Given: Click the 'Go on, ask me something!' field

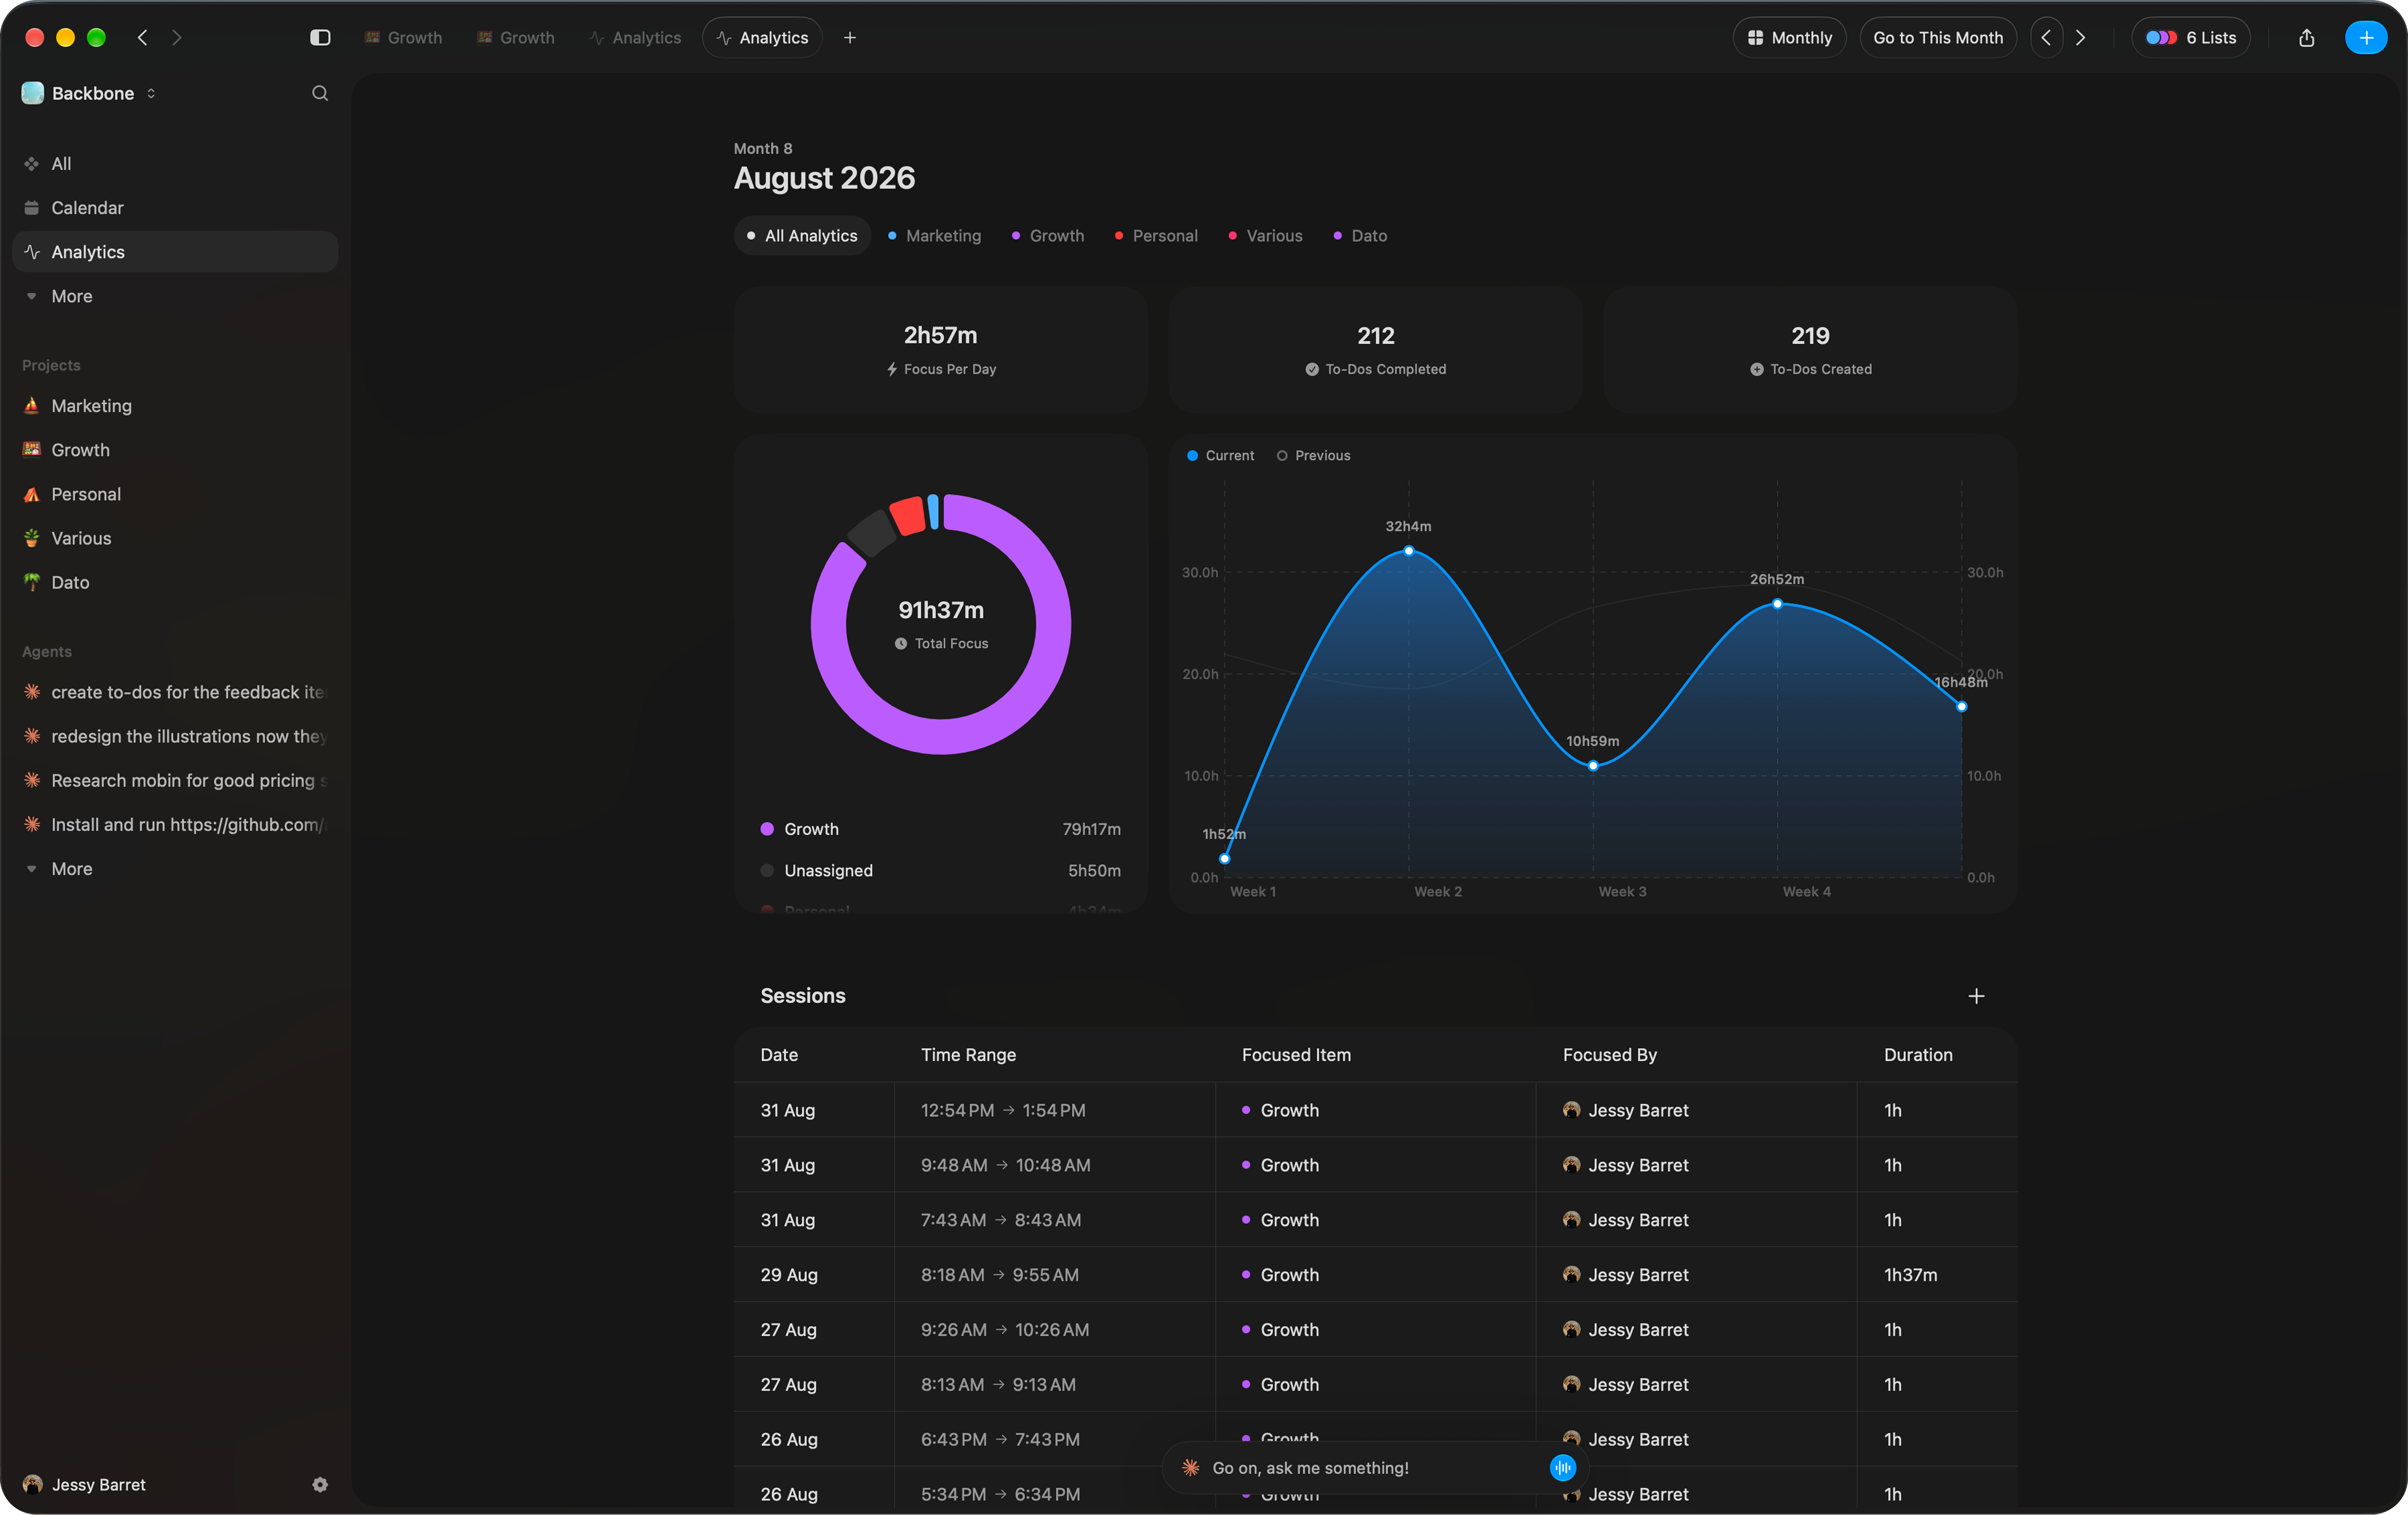Looking at the screenshot, I should point(1375,1468).
